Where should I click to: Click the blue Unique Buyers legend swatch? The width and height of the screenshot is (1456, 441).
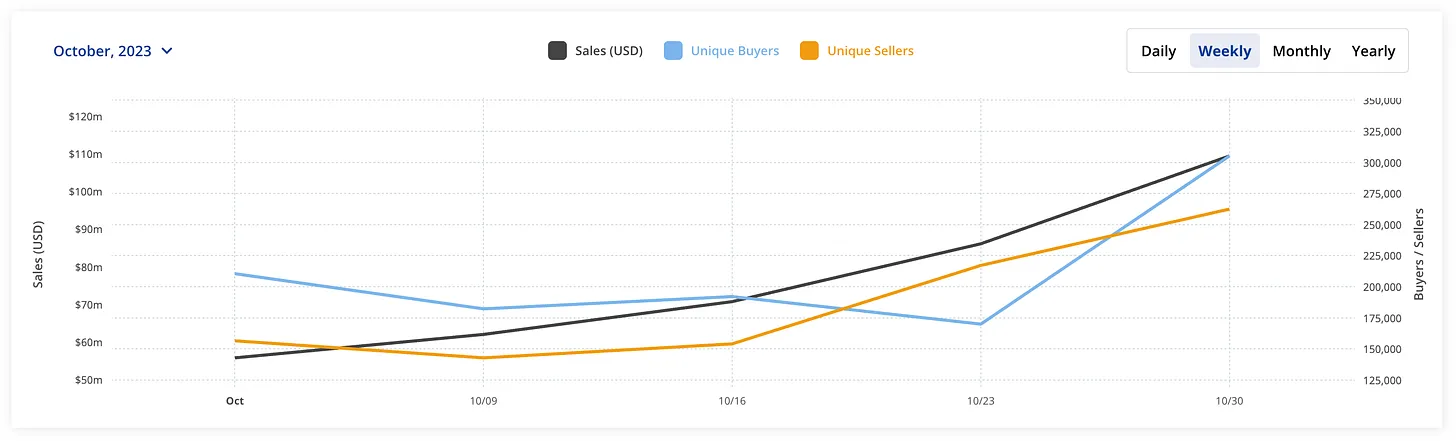673,51
